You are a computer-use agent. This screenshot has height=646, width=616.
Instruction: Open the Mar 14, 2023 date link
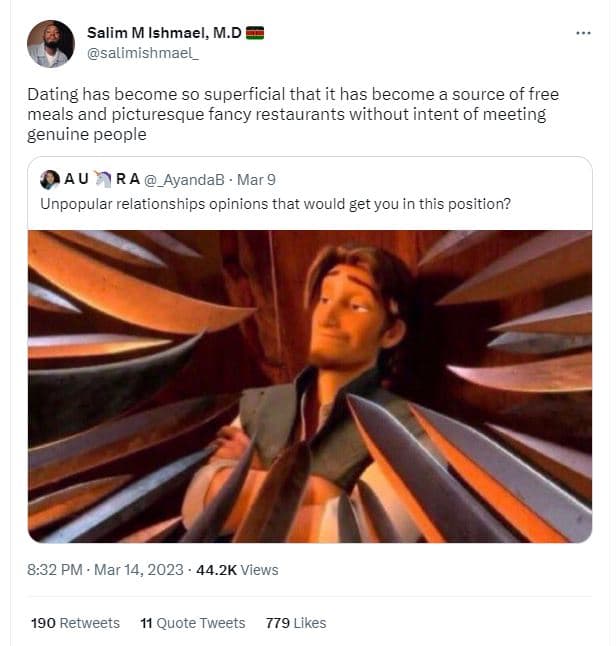tap(139, 570)
